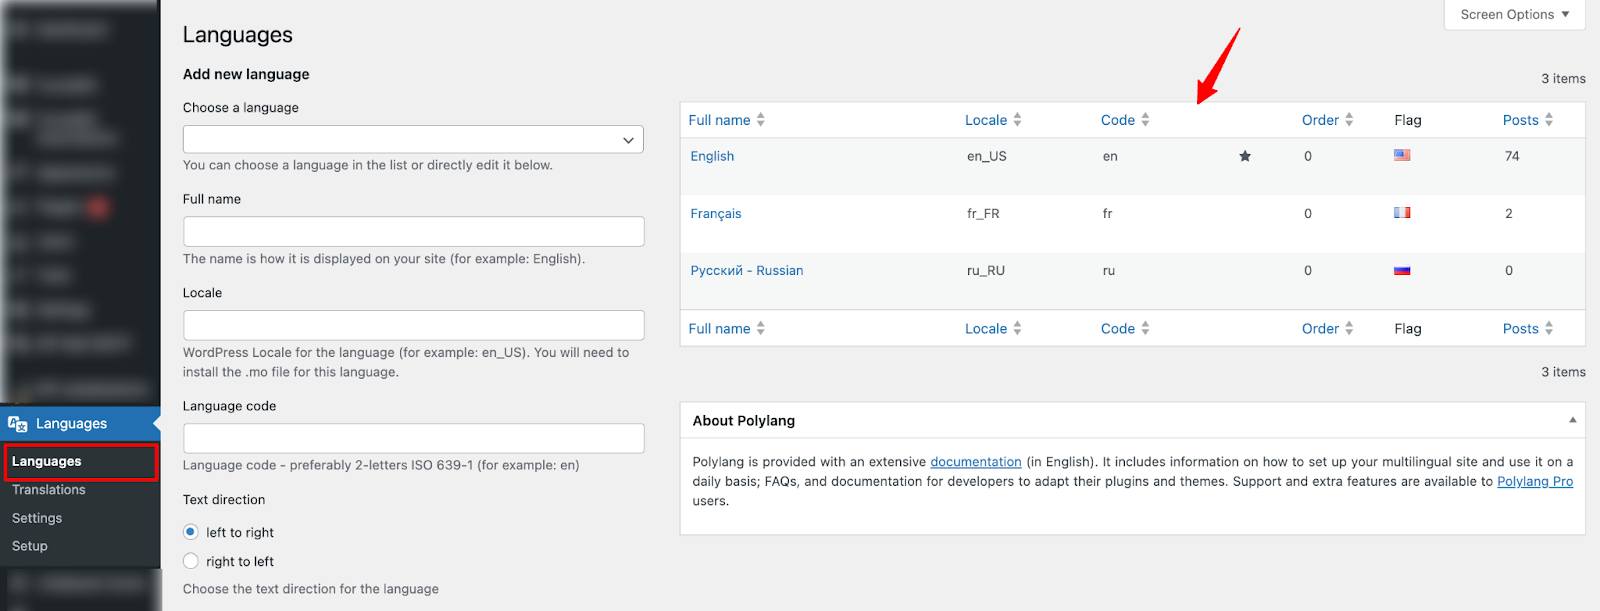
Task: Sort by Code in the table header
Action: click(x=1125, y=120)
